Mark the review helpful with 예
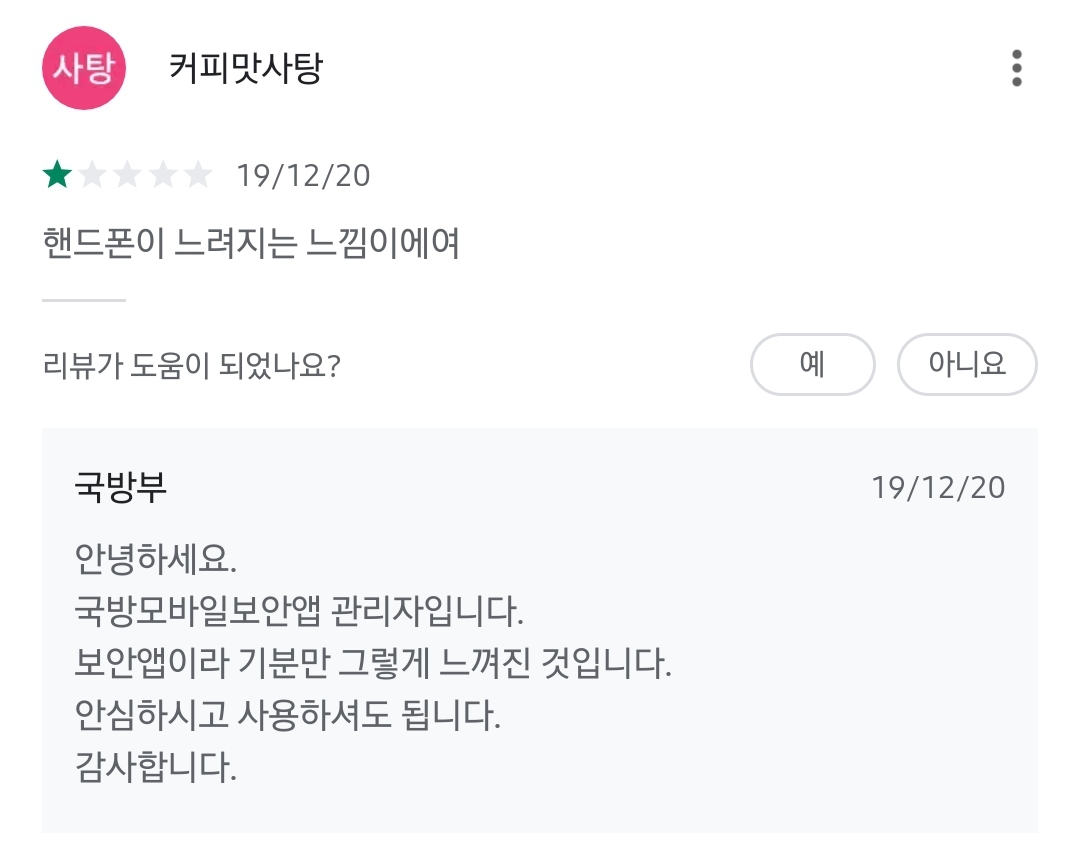The width and height of the screenshot is (1080, 855). 813,364
